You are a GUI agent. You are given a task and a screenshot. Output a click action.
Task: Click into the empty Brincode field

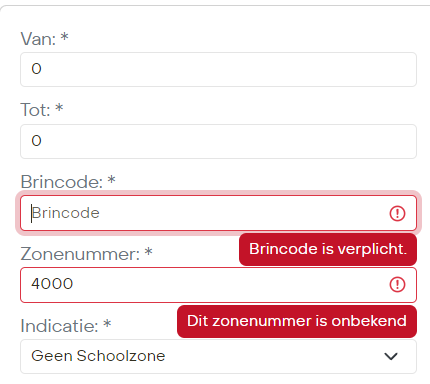pyautogui.click(x=218, y=213)
